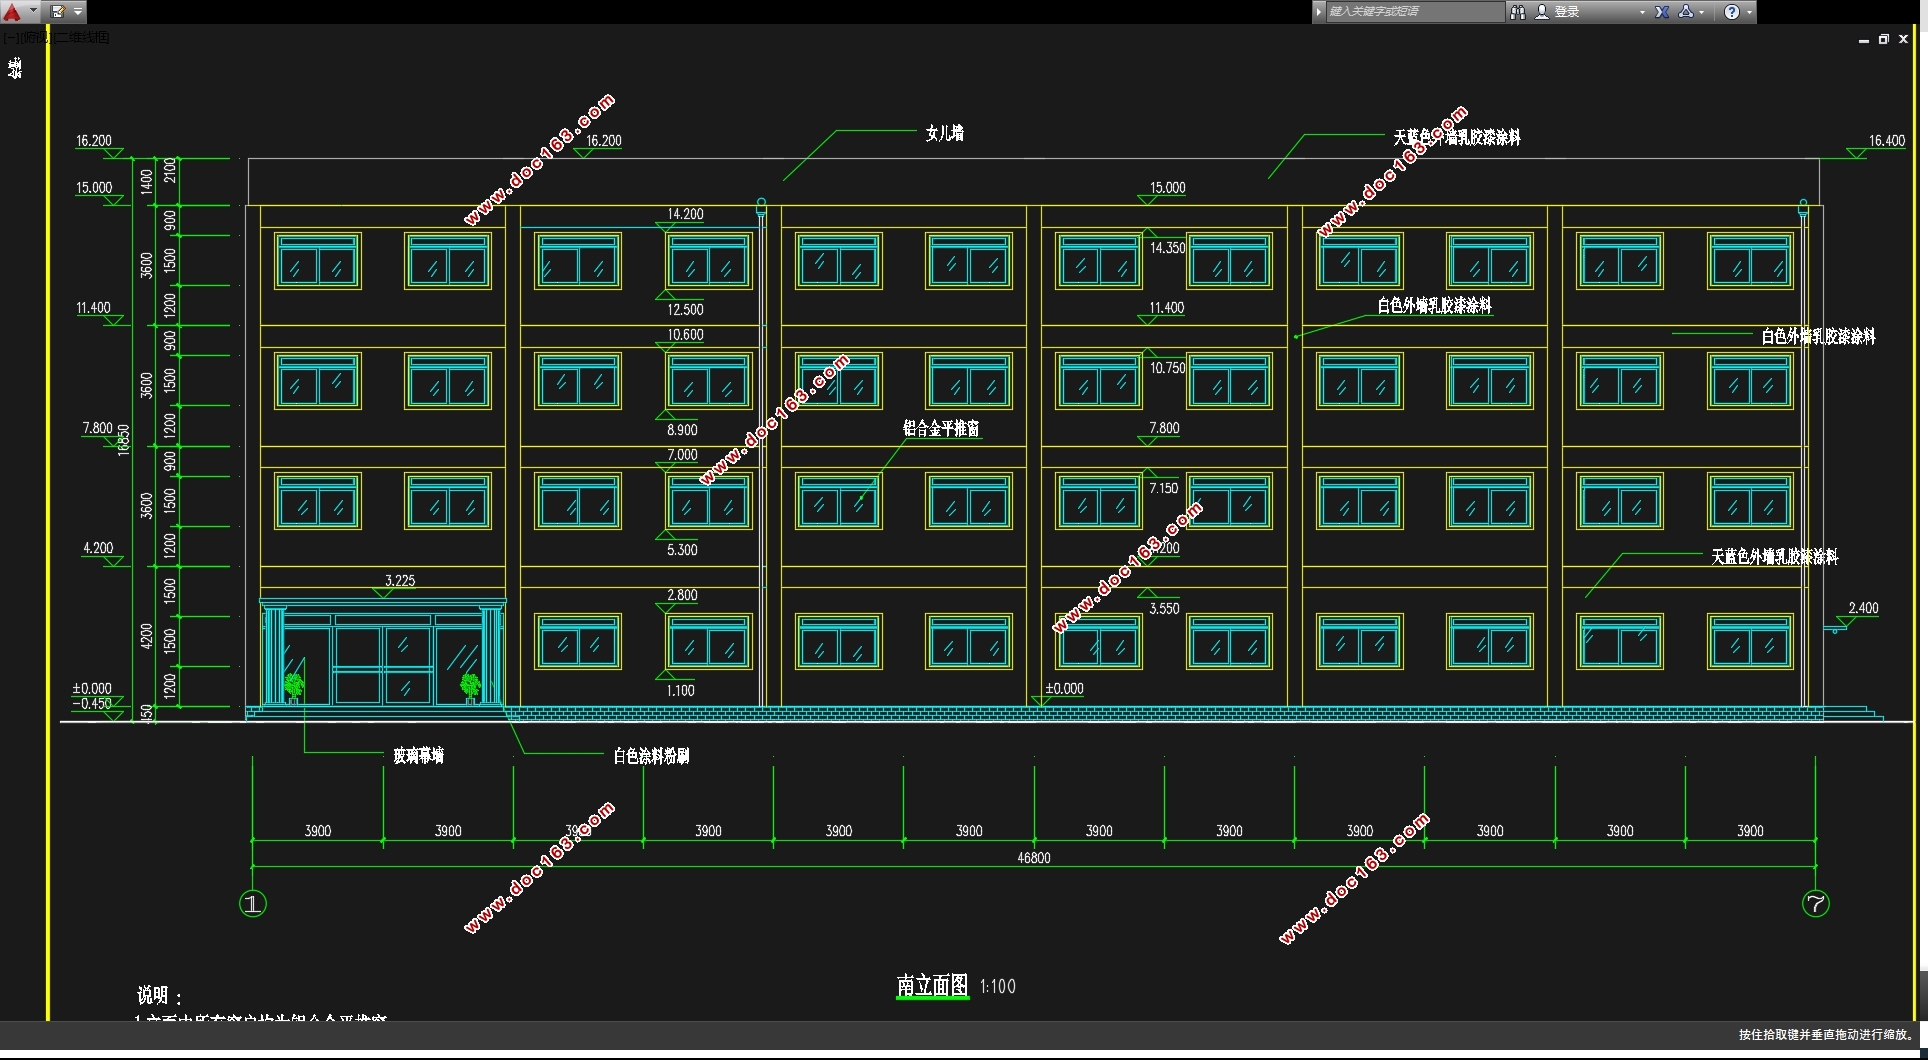Select the 46800 overall dimension
The height and width of the screenshot is (1060, 1928).
tap(1034, 858)
